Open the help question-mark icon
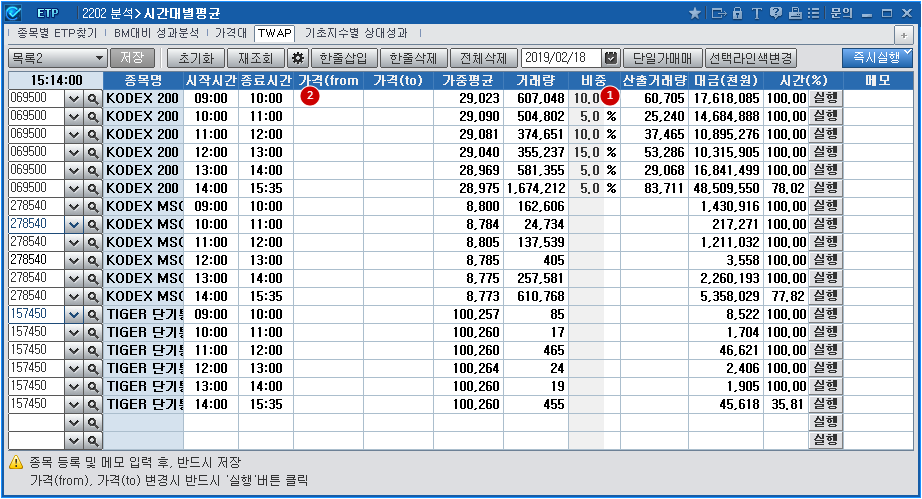The image size is (922, 499). (775, 13)
